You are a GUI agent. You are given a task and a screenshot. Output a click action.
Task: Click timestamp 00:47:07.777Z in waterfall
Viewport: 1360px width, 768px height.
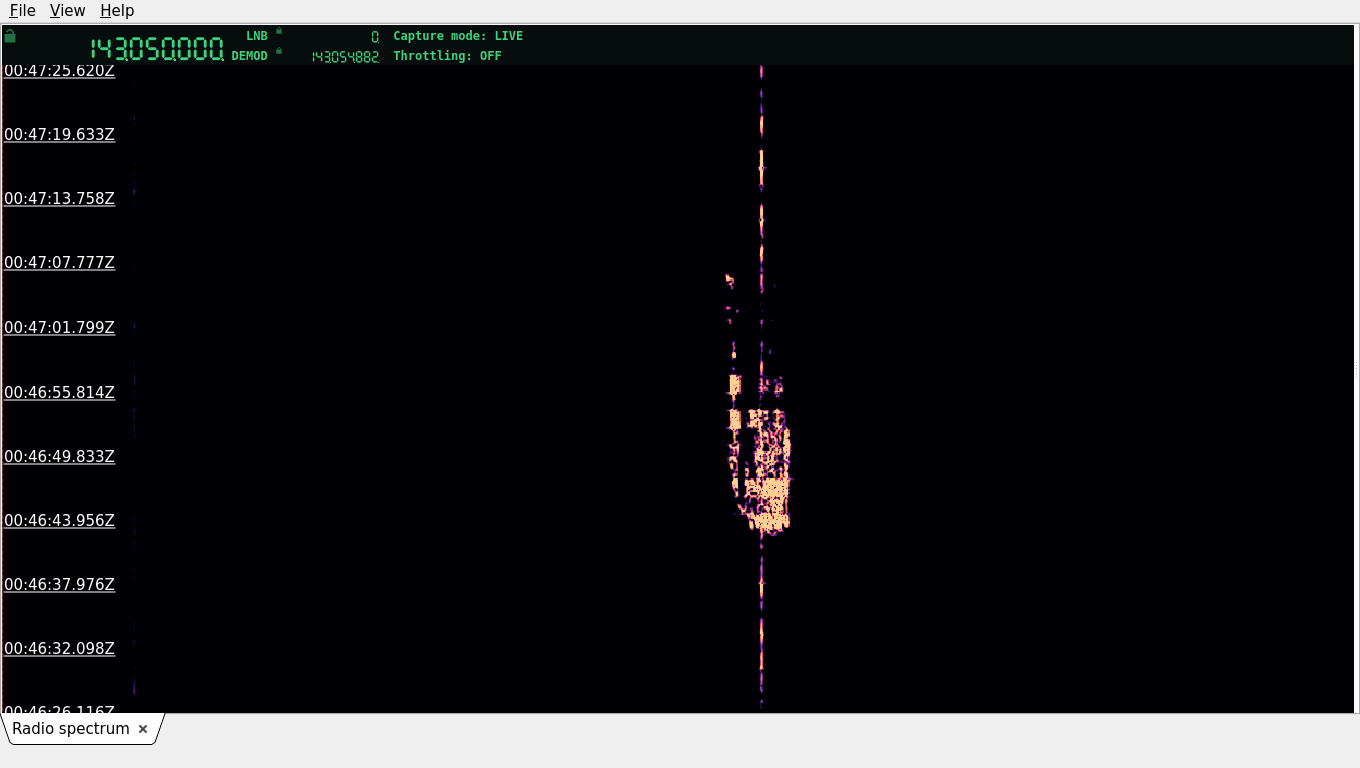pyautogui.click(x=59, y=262)
